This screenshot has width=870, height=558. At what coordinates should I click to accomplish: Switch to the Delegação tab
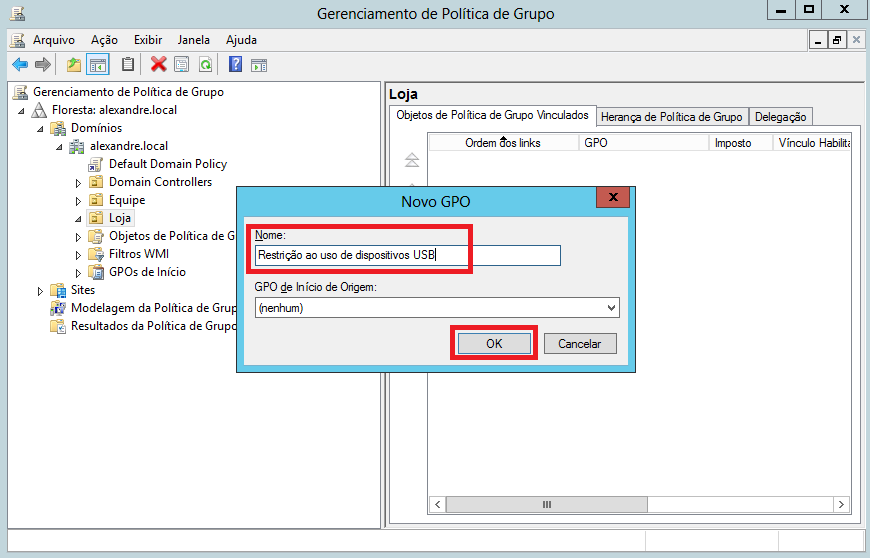tap(780, 116)
